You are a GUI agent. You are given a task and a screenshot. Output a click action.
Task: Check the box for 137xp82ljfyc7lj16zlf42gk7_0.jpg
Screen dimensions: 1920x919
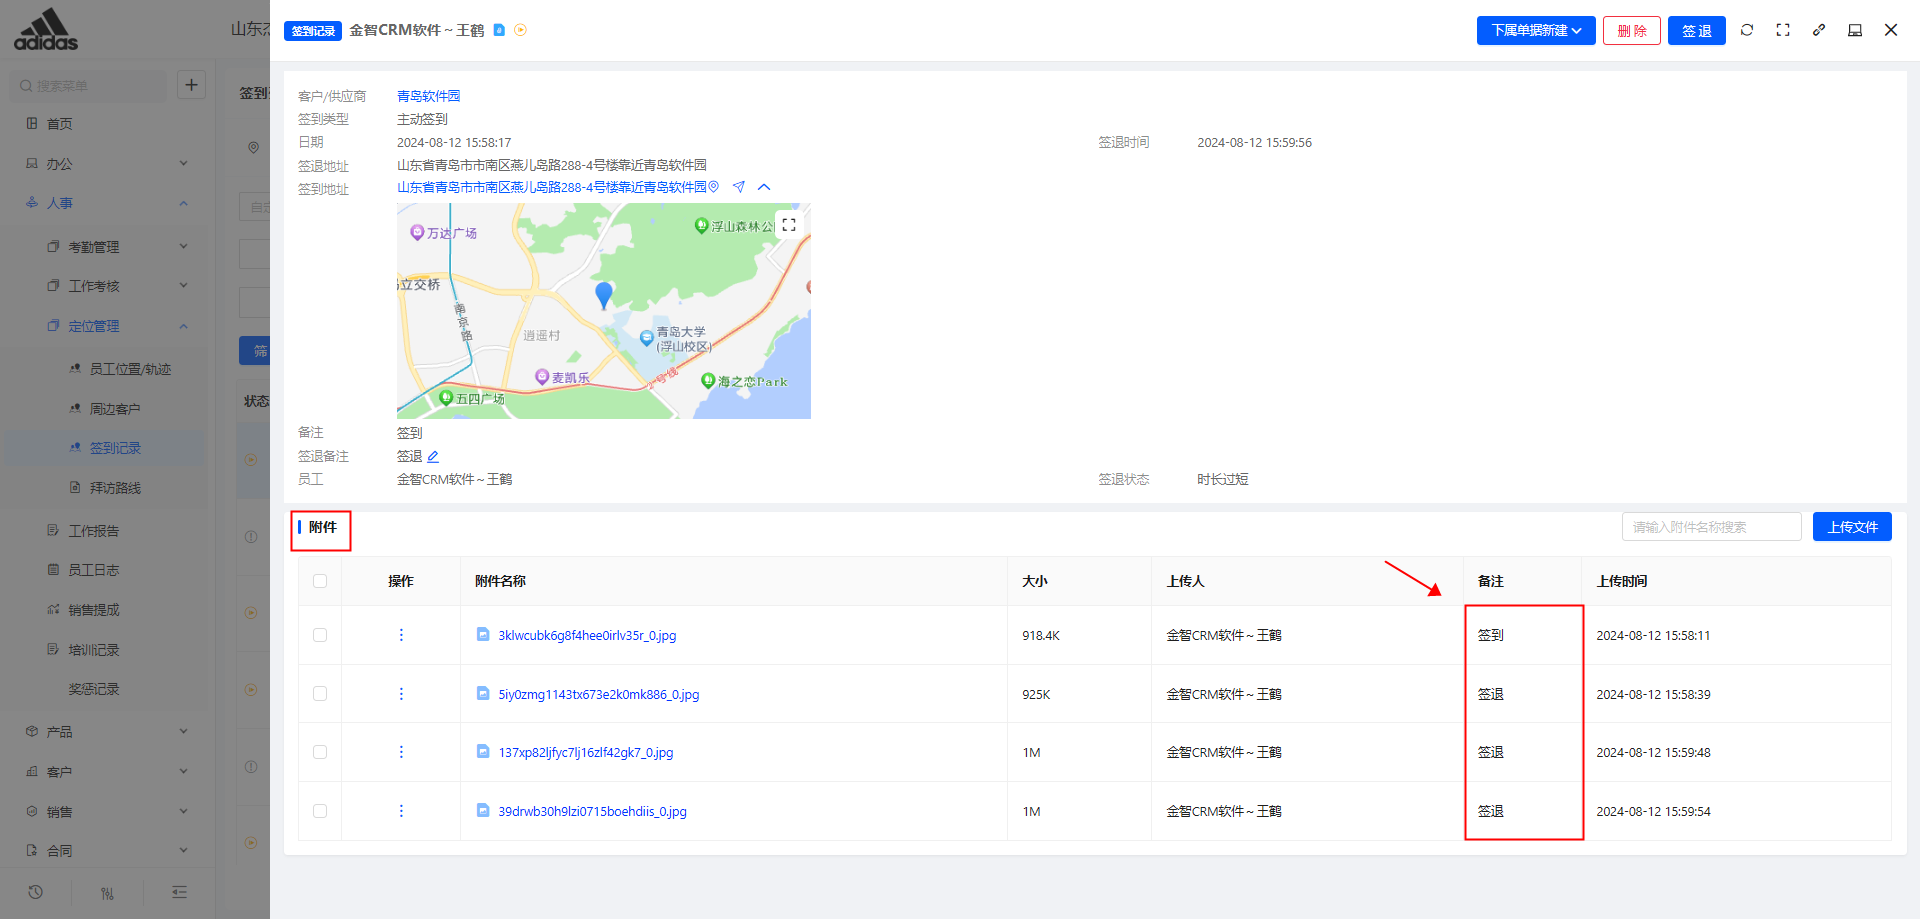tap(320, 752)
